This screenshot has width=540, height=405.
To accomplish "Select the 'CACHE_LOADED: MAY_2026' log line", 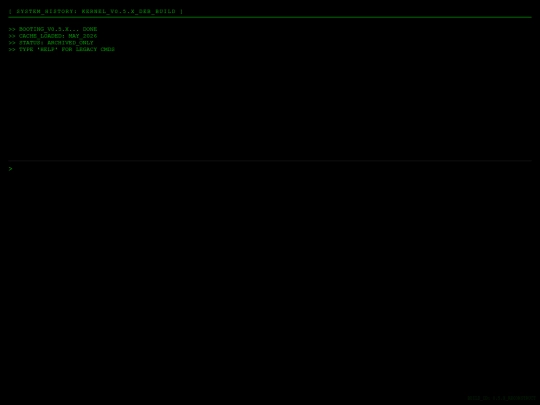I will point(53,36).
